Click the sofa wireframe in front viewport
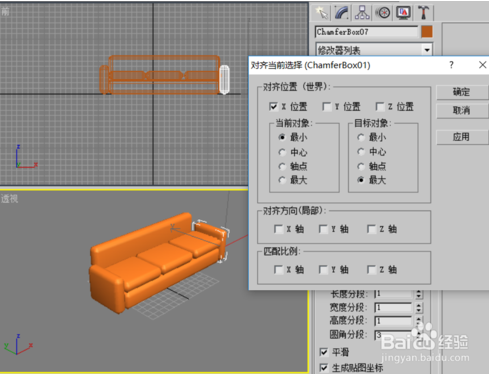The width and height of the screenshot is (489, 374). click(x=160, y=75)
